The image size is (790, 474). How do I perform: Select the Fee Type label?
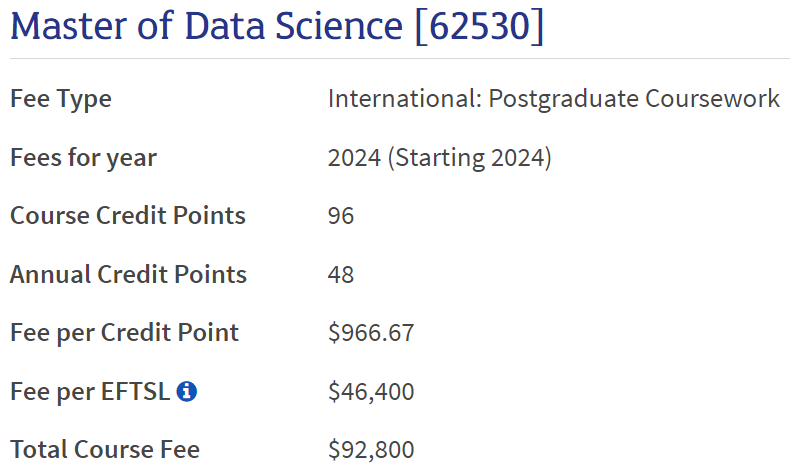[x=61, y=99]
